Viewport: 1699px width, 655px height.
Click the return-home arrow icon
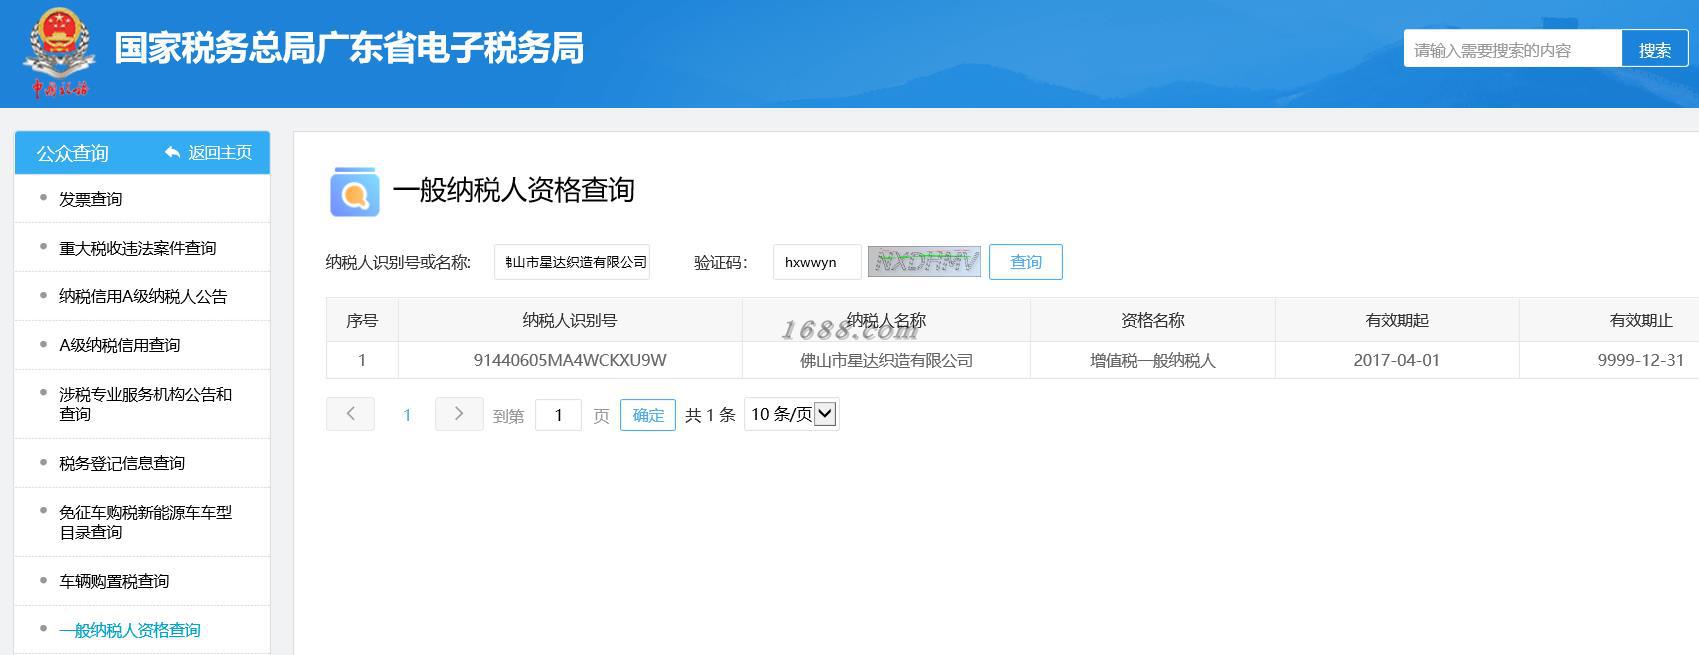[x=172, y=152]
